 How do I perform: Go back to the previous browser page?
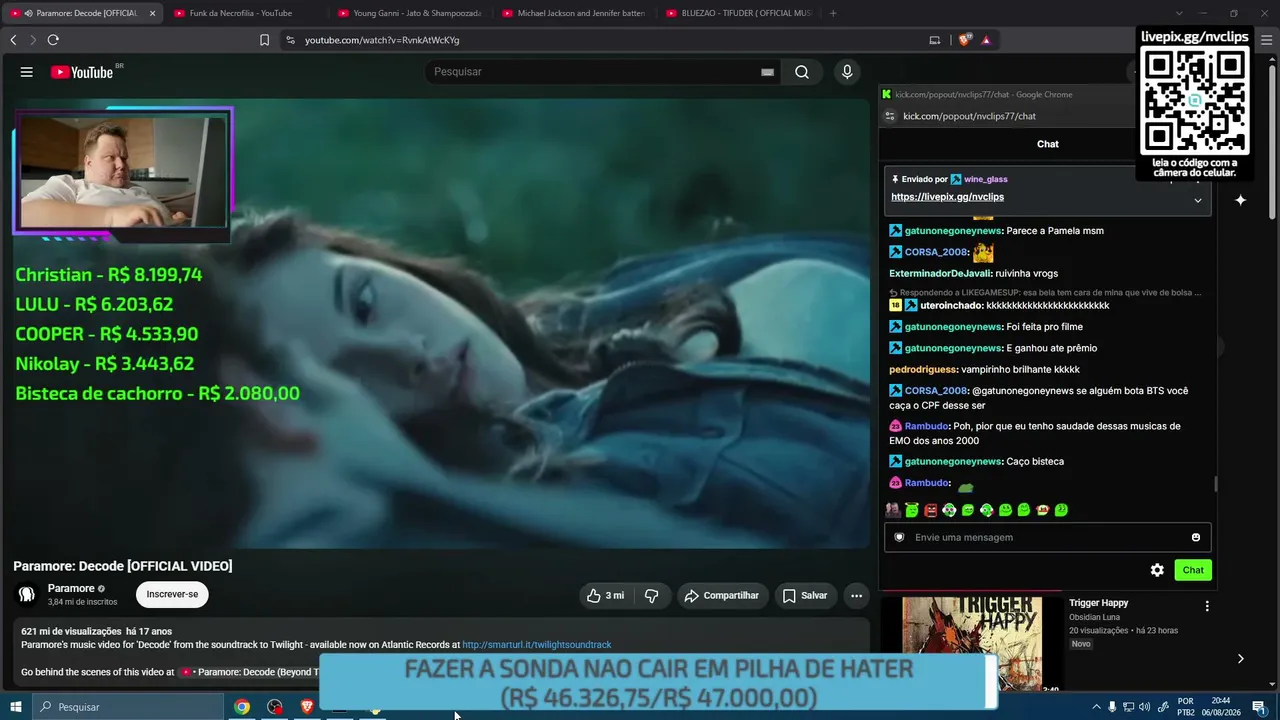[13, 40]
